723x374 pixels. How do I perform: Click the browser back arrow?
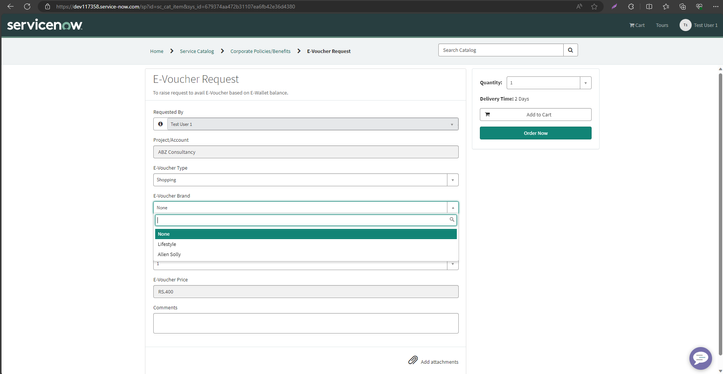[11, 6]
